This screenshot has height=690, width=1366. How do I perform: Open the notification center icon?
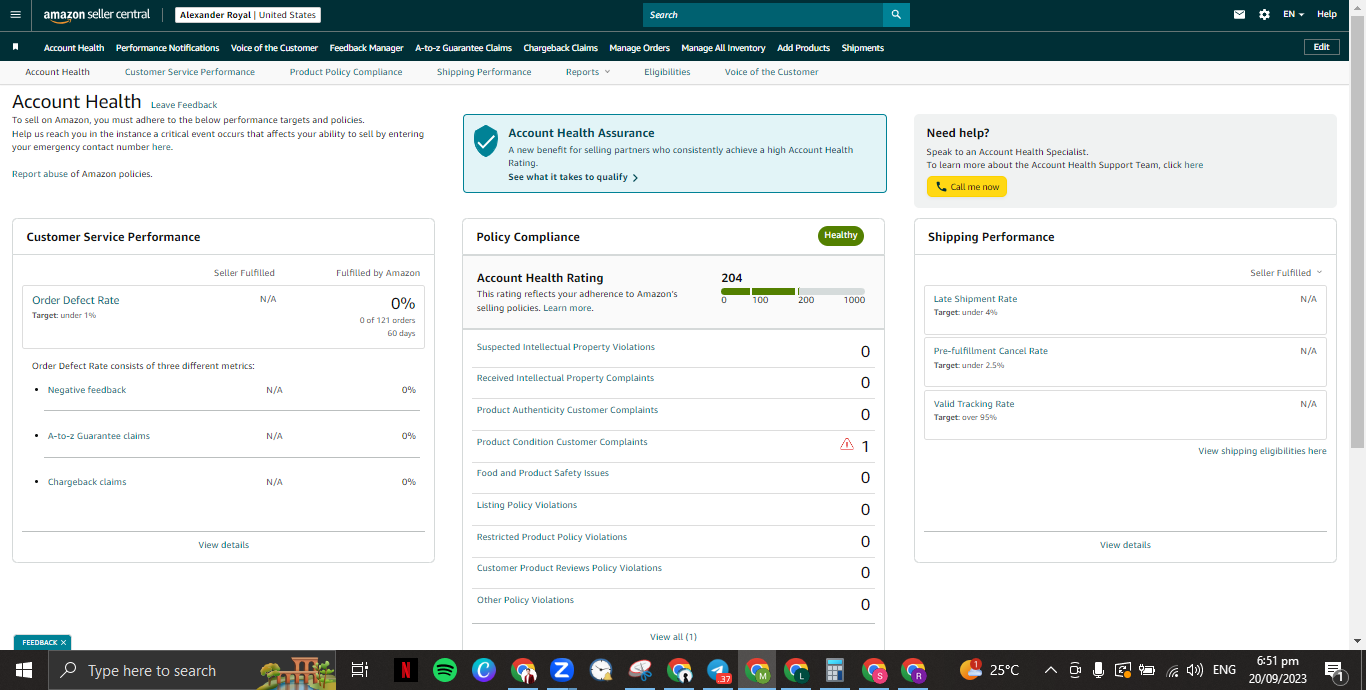point(1334,670)
